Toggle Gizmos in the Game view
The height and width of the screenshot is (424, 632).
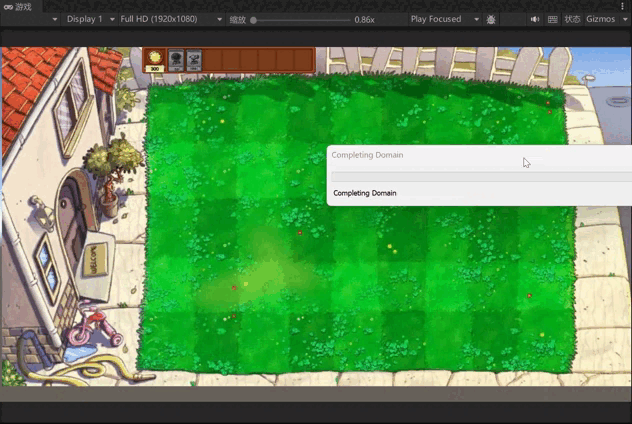(x=601, y=19)
